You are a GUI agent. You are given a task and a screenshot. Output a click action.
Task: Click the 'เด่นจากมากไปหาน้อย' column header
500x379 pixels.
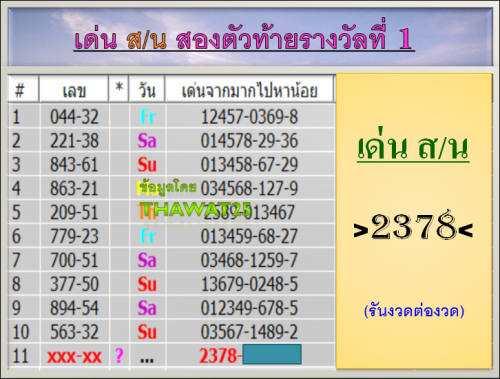point(249,89)
